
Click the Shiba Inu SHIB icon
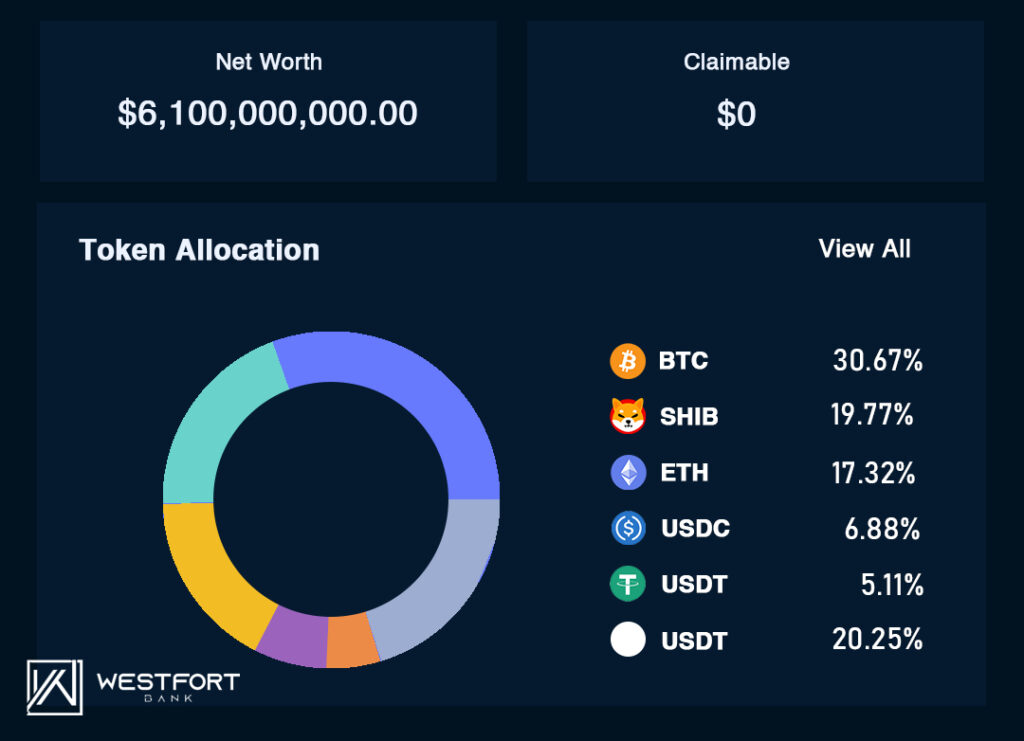[x=628, y=416]
